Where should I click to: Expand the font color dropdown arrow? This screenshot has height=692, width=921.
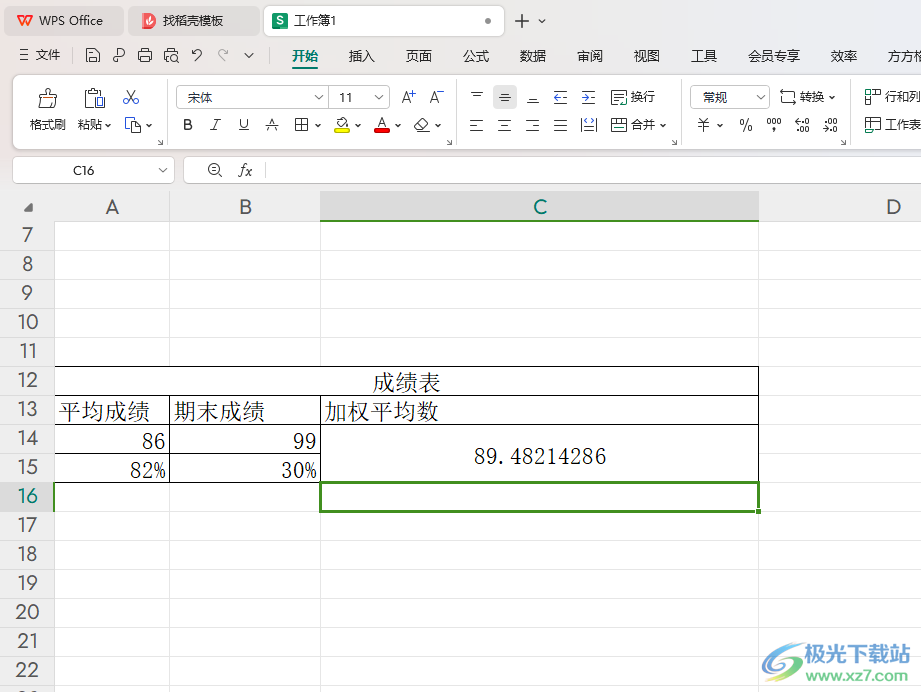tap(398, 126)
